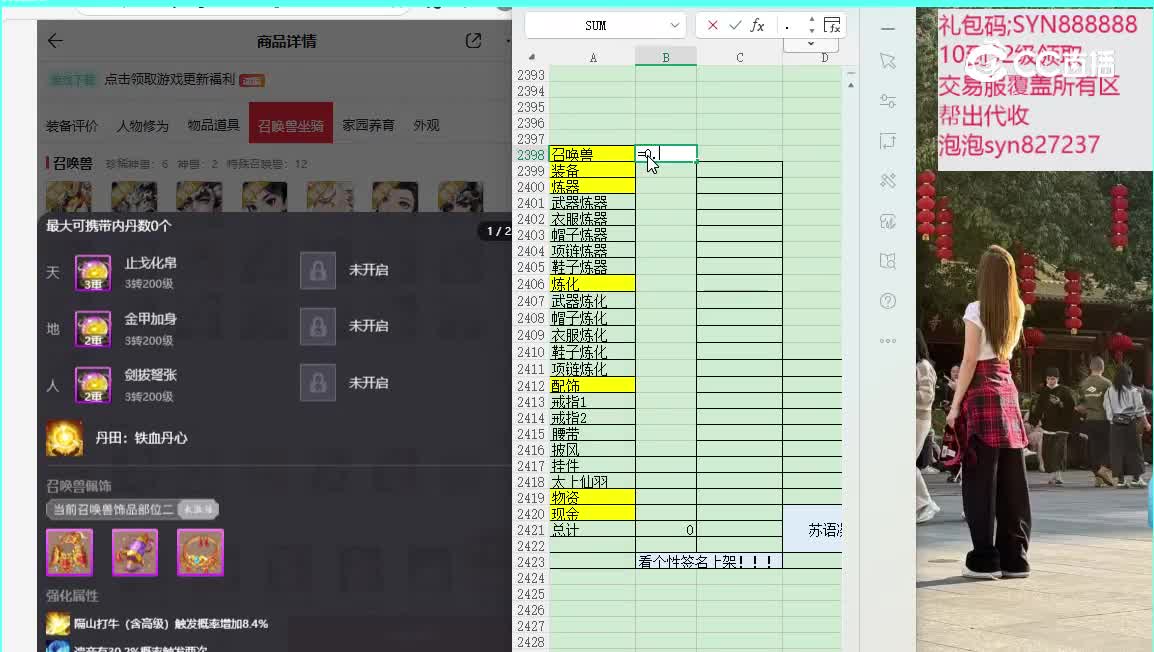
Task: Click the 帽子炼器 cell
Action: tap(592, 235)
